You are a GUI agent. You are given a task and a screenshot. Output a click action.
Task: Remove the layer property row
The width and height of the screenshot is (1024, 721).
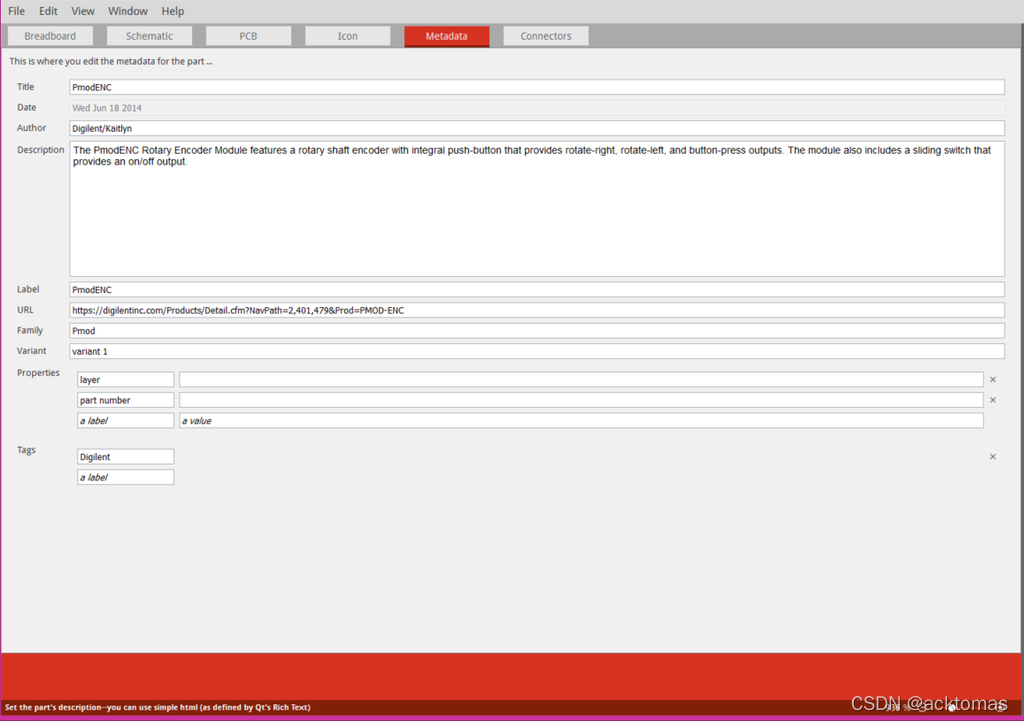(x=993, y=379)
